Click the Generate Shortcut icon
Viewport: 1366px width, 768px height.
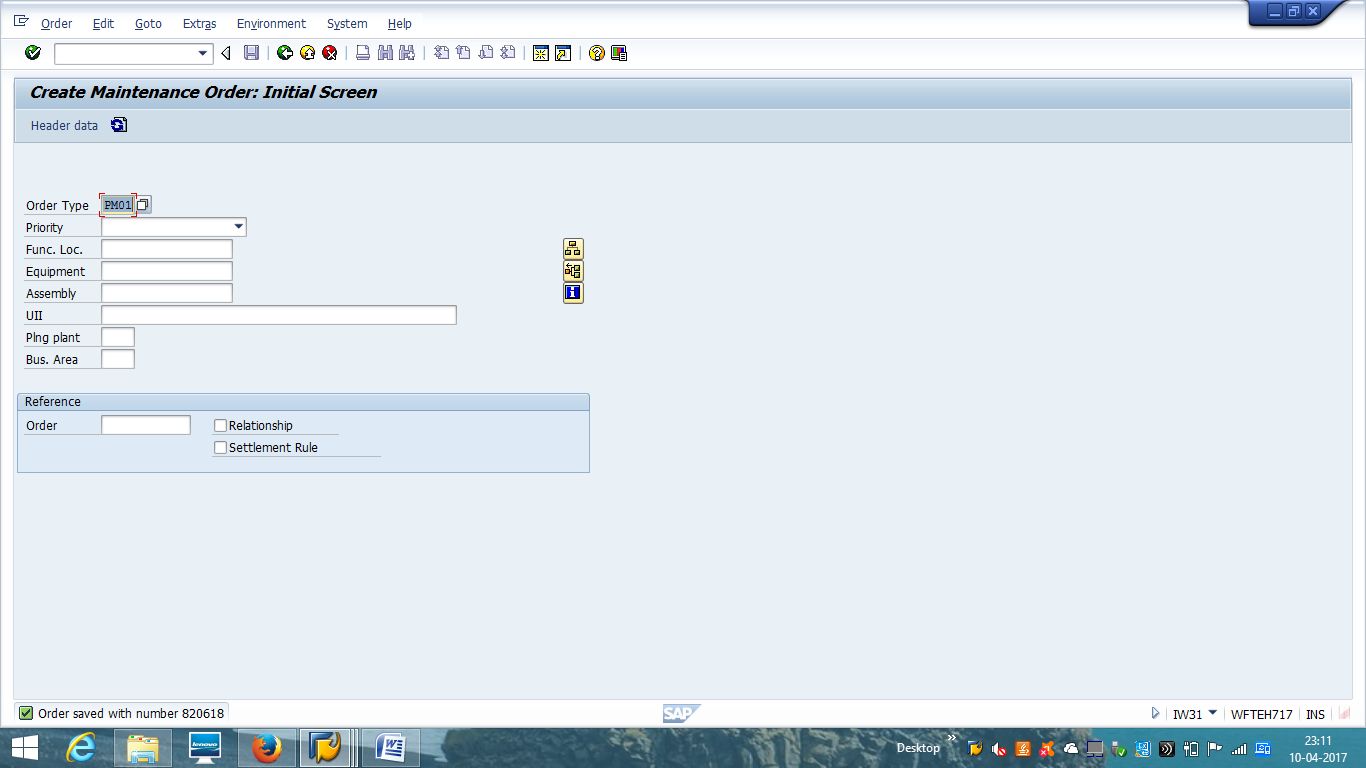pyautogui.click(x=563, y=53)
